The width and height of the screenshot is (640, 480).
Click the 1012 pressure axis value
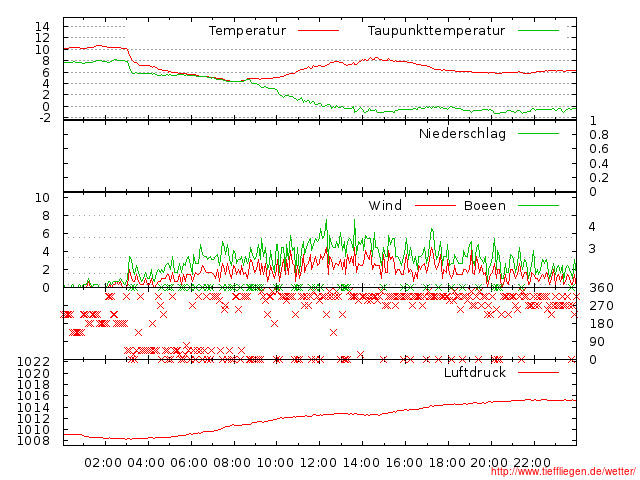tap(33, 418)
